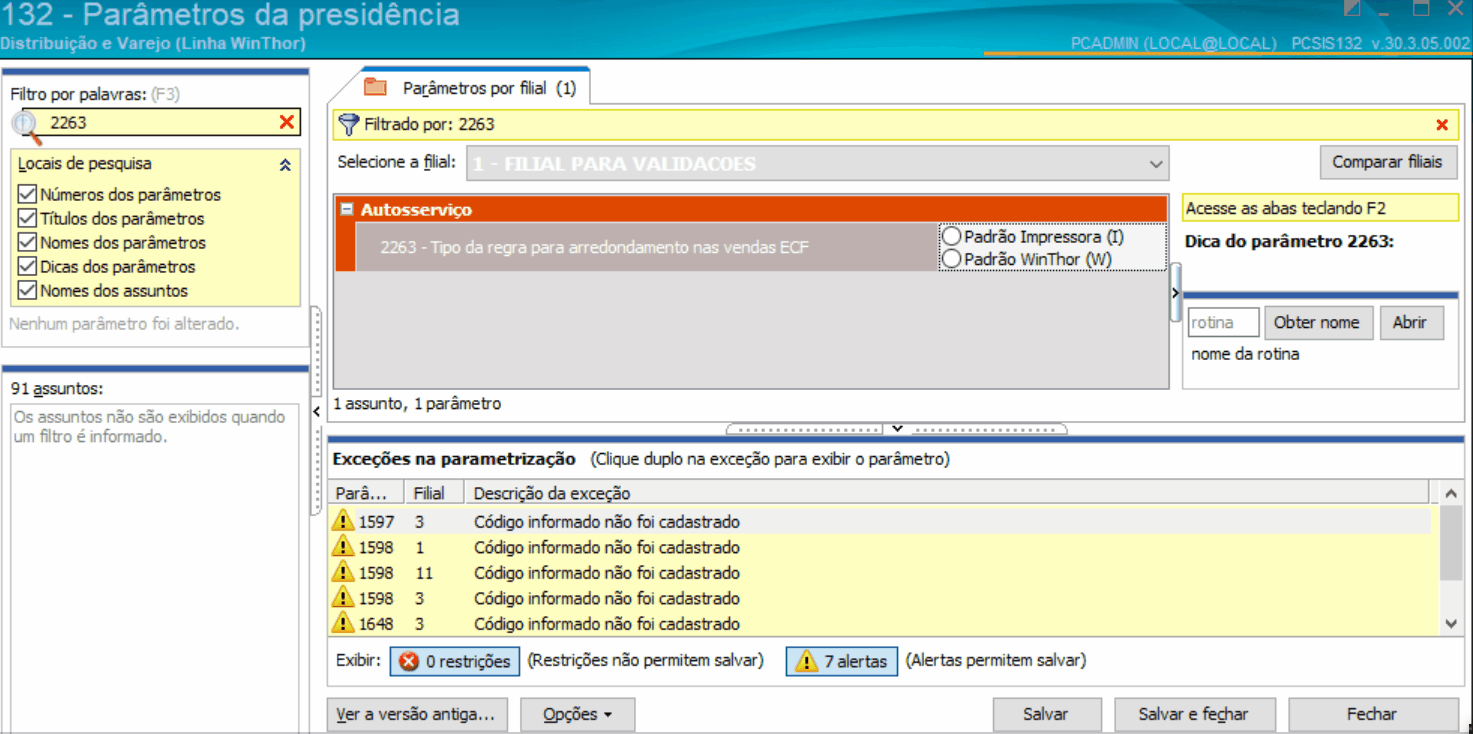Viewport: 1473px width, 734px height.
Task: Click warning icon of parameter 1597 row
Action: (343, 521)
